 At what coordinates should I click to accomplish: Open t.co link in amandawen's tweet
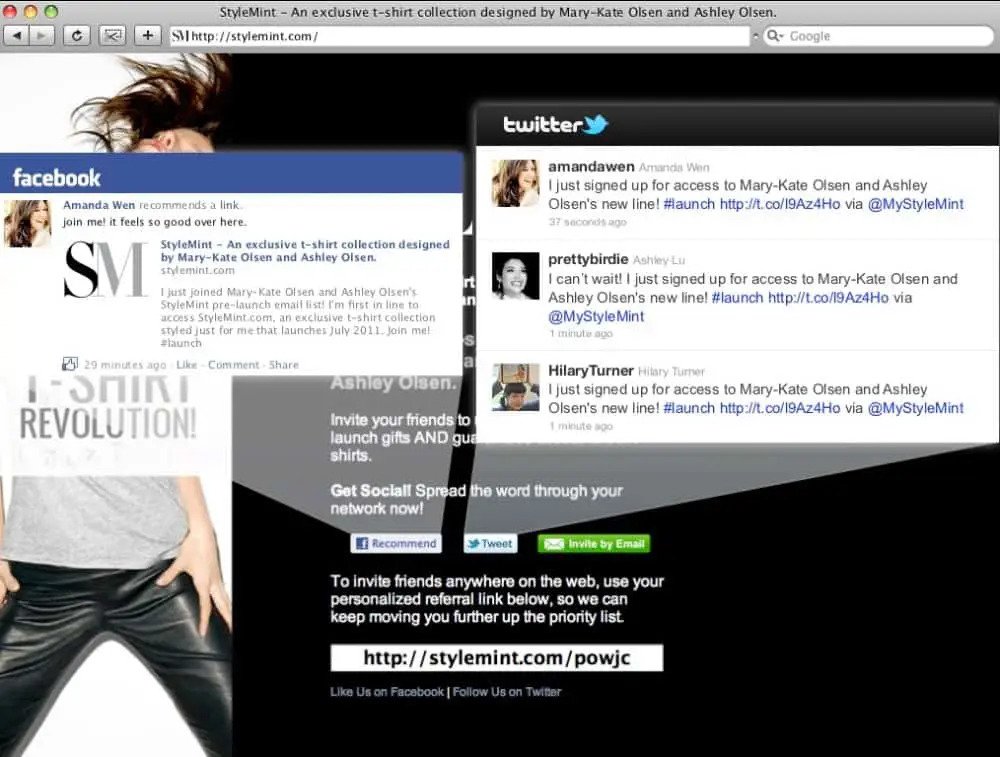click(x=780, y=204)
